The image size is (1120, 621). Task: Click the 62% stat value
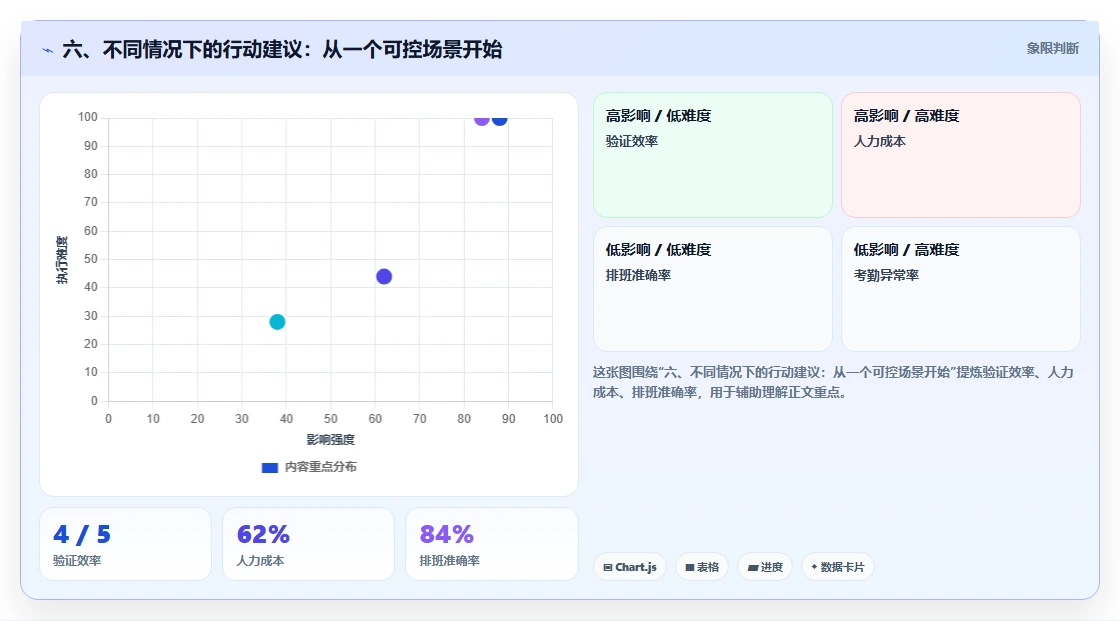pyautogui.click(x=263, y=535)
